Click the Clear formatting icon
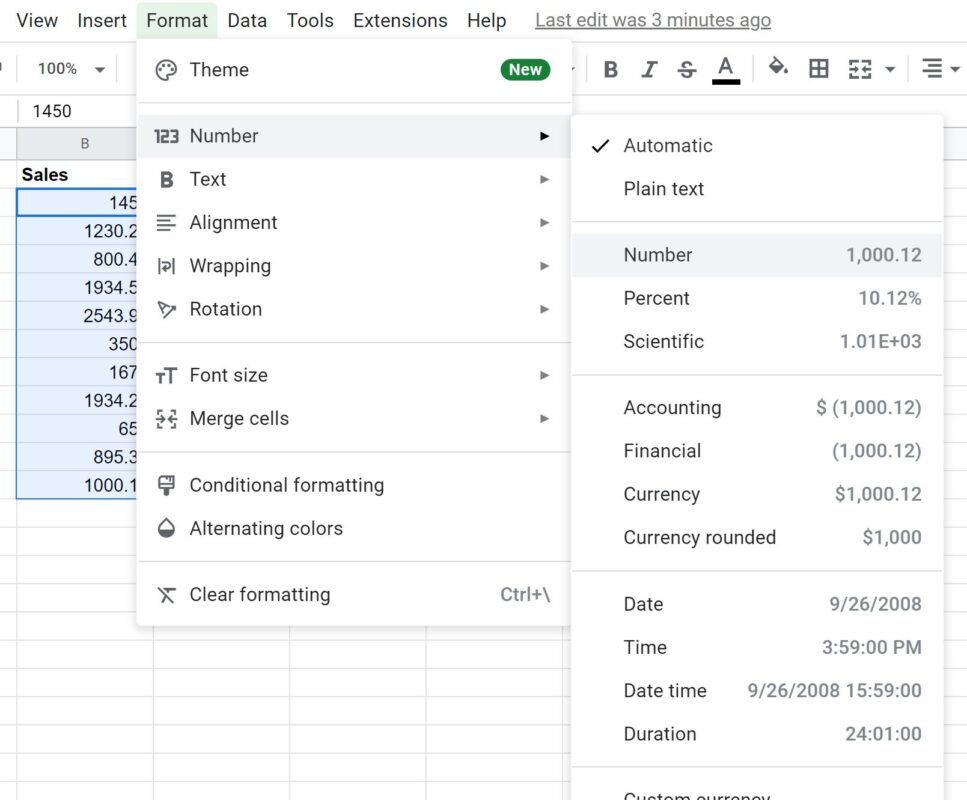The height and width of the screenshot is (800, 967). click(x=166, y=595)
